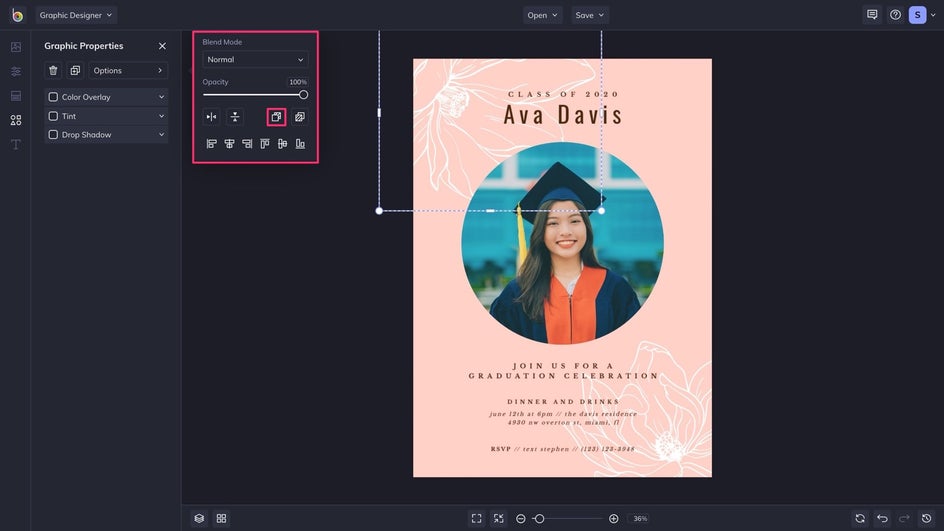Enable the Tint checkbox
Viewport: 944px width, 531px height.
point(53,116)
